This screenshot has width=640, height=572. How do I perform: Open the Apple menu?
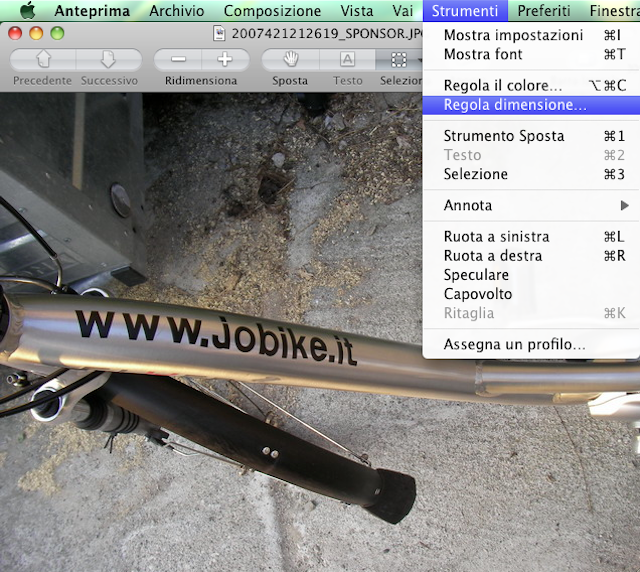click(27, 10)
